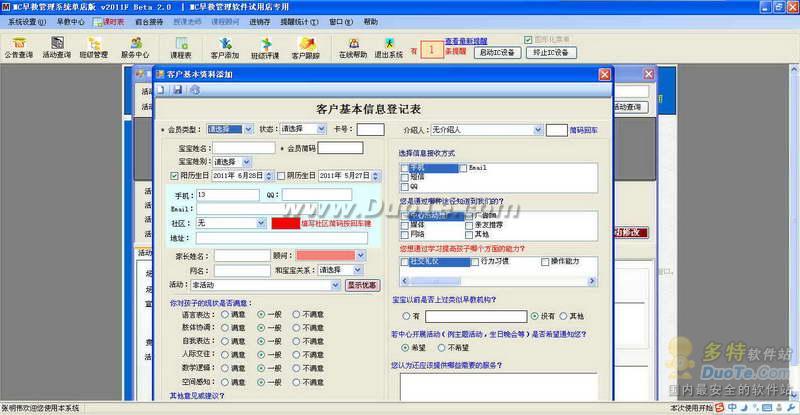Open the 进销存 menu
800x415 pixels.
pos(260,22)
